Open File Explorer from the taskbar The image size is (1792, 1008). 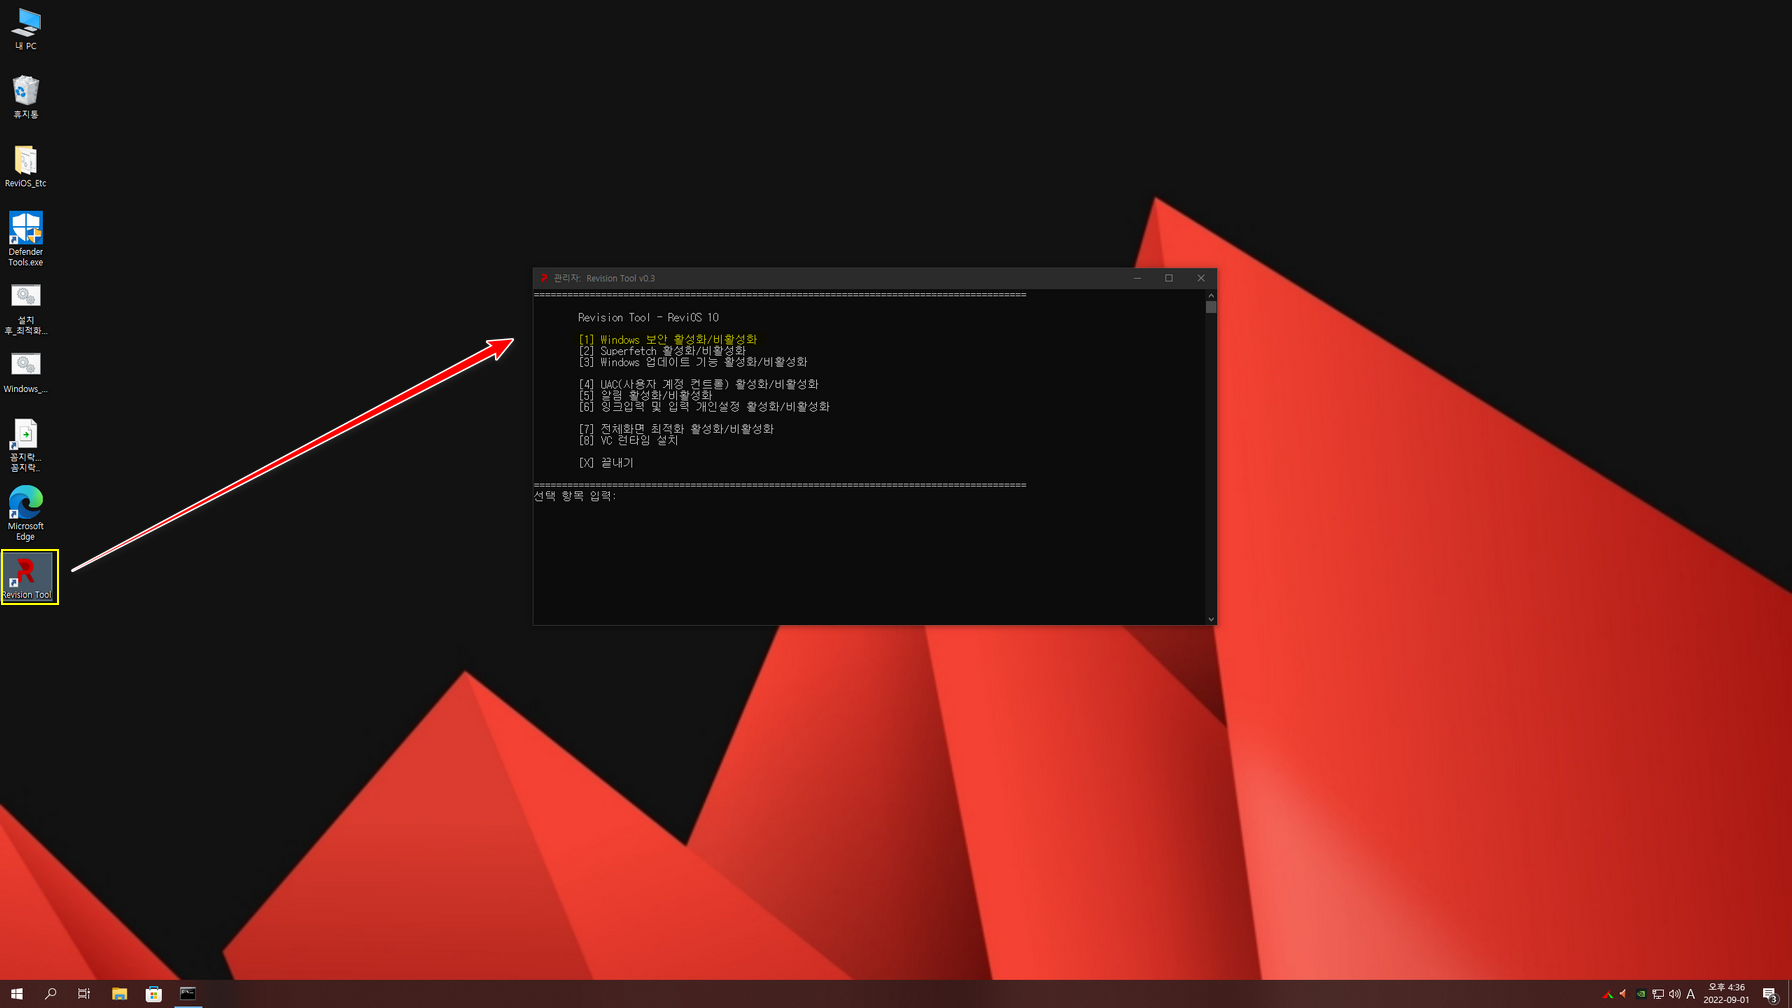tap(119, 994)
